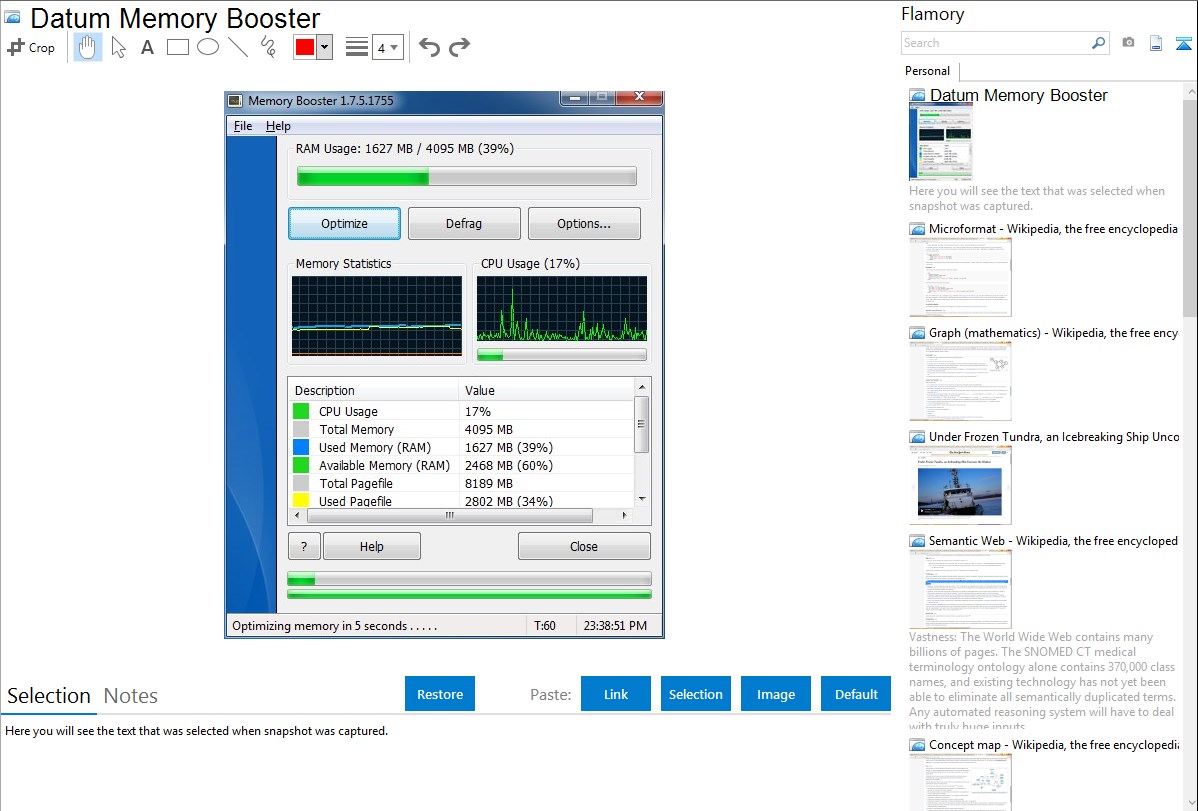Open the Graph (mathematics) snapshot thumbnail

tap(960, 381)
